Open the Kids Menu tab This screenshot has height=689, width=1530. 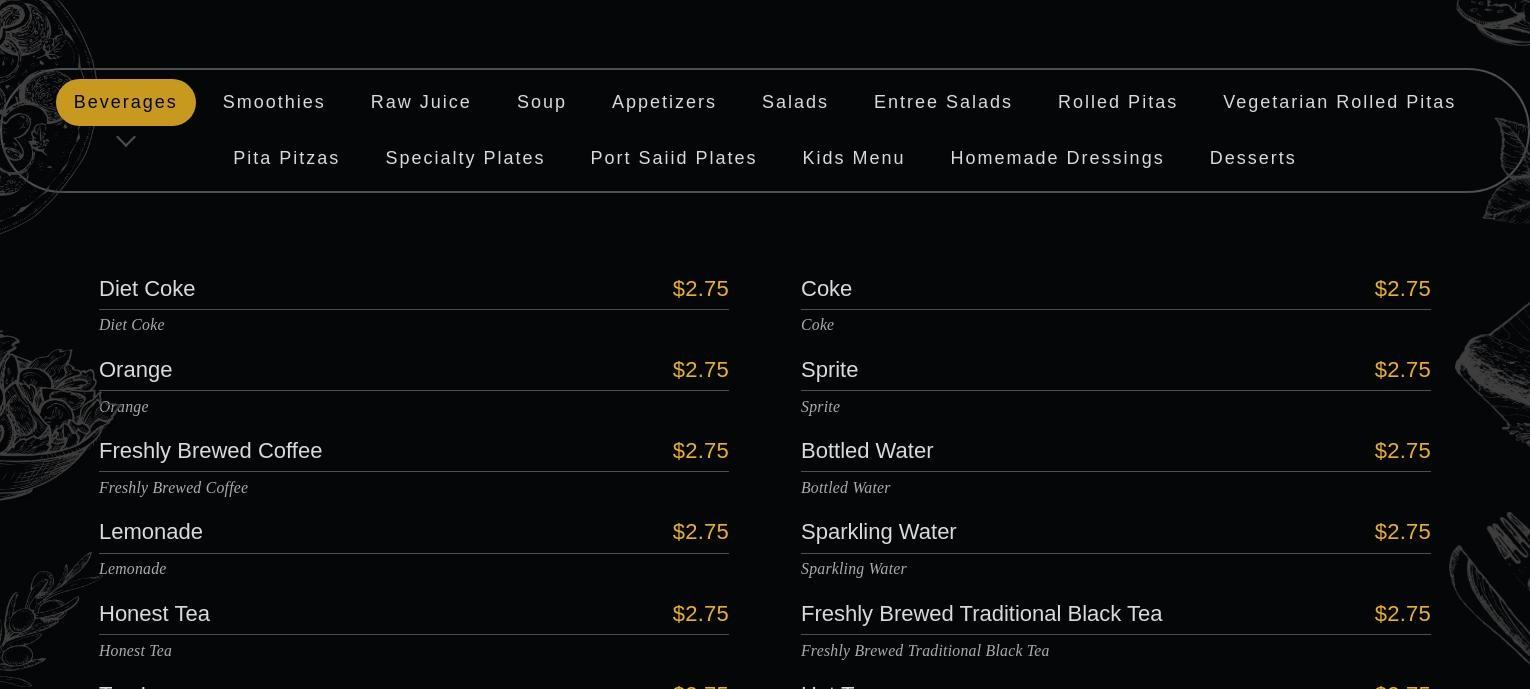[x=854, y=158]
